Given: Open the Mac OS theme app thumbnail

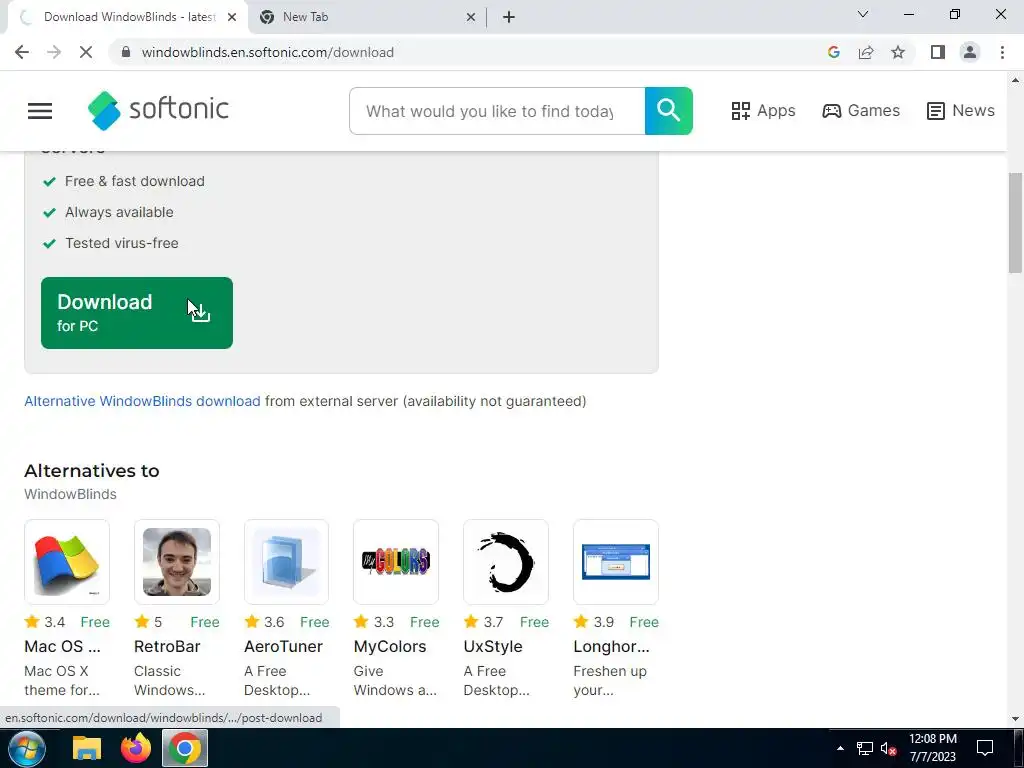Looking at the screenshot, I should [67, 562].
